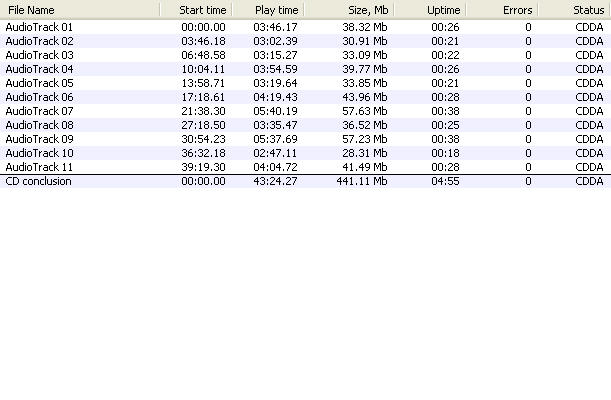Choose AudioTrack 03 entry
Viewport: 611px width, 400px height.
tap(39, 55)
